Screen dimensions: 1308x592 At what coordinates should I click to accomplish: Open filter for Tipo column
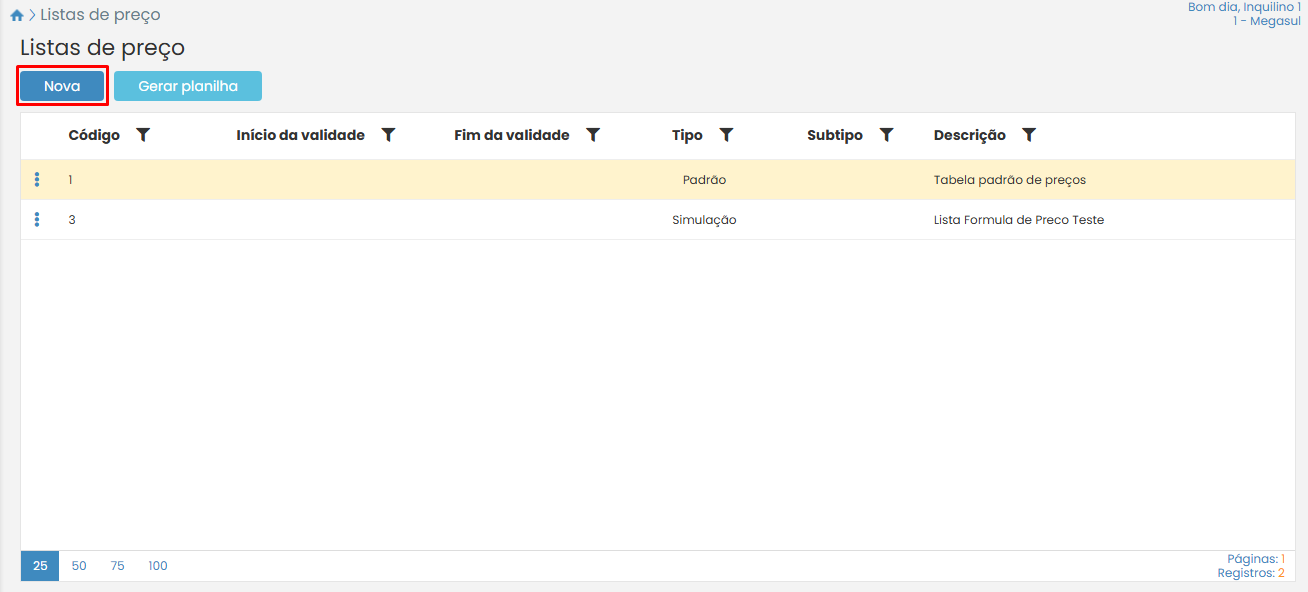[727, 135]
